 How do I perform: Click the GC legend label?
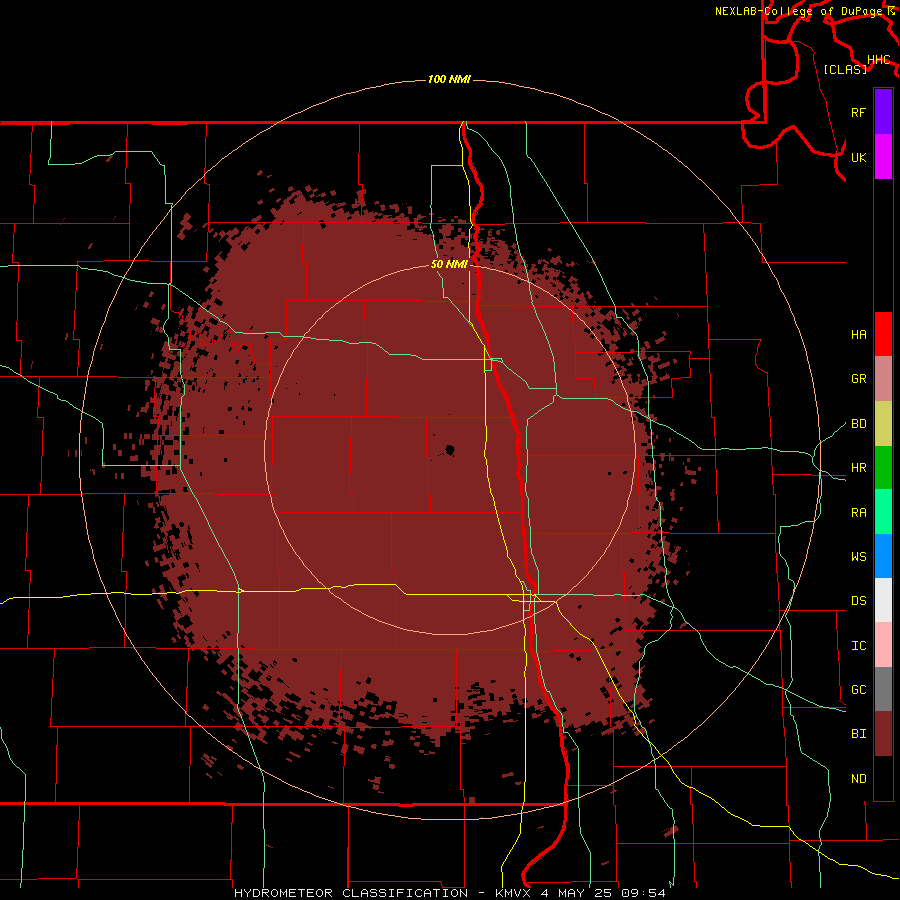(x=859, y=690)
